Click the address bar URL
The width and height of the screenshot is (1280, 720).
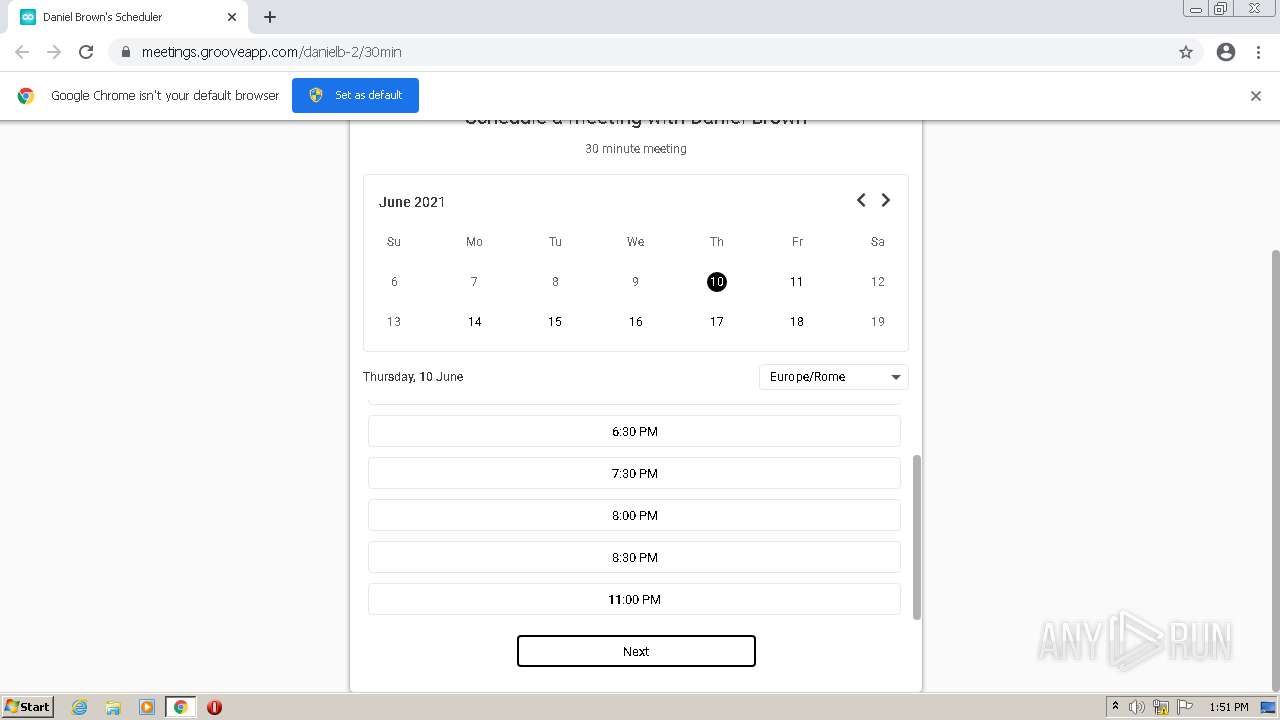272,52
